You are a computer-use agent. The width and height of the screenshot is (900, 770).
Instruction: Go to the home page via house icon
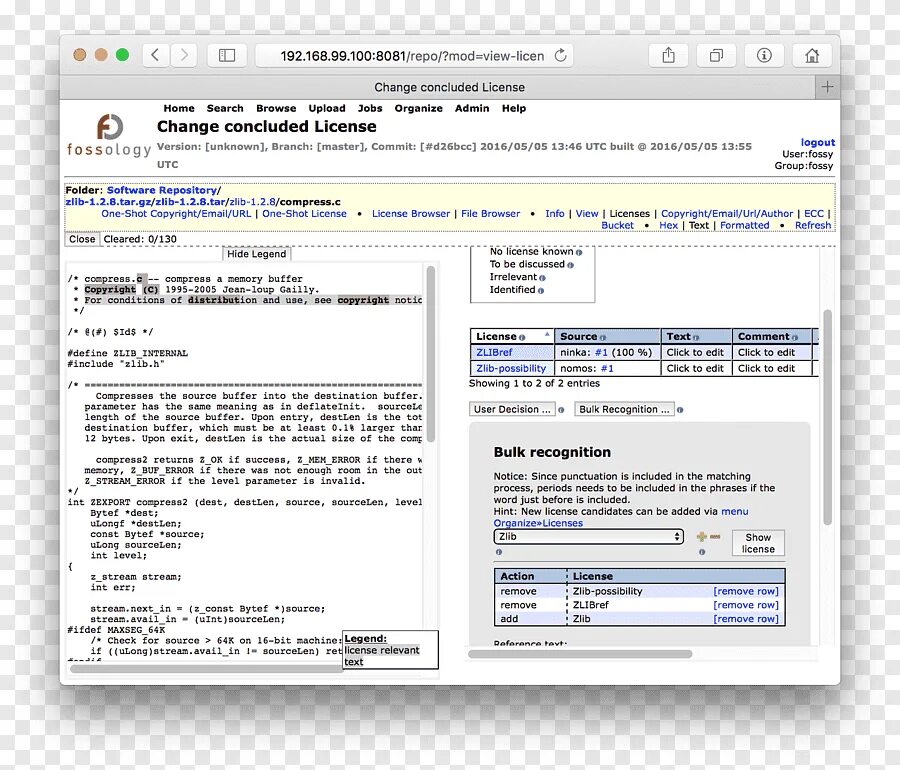(812, 55)
